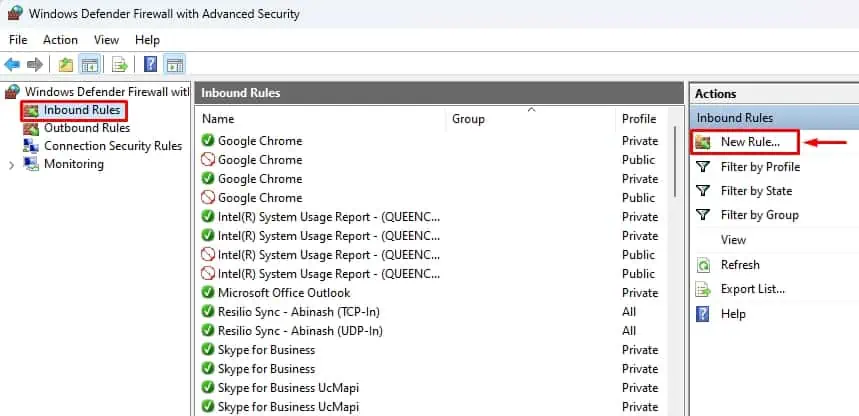Open Filter by State action
Viewport: 859px width, 416px height.
point(756,191)
